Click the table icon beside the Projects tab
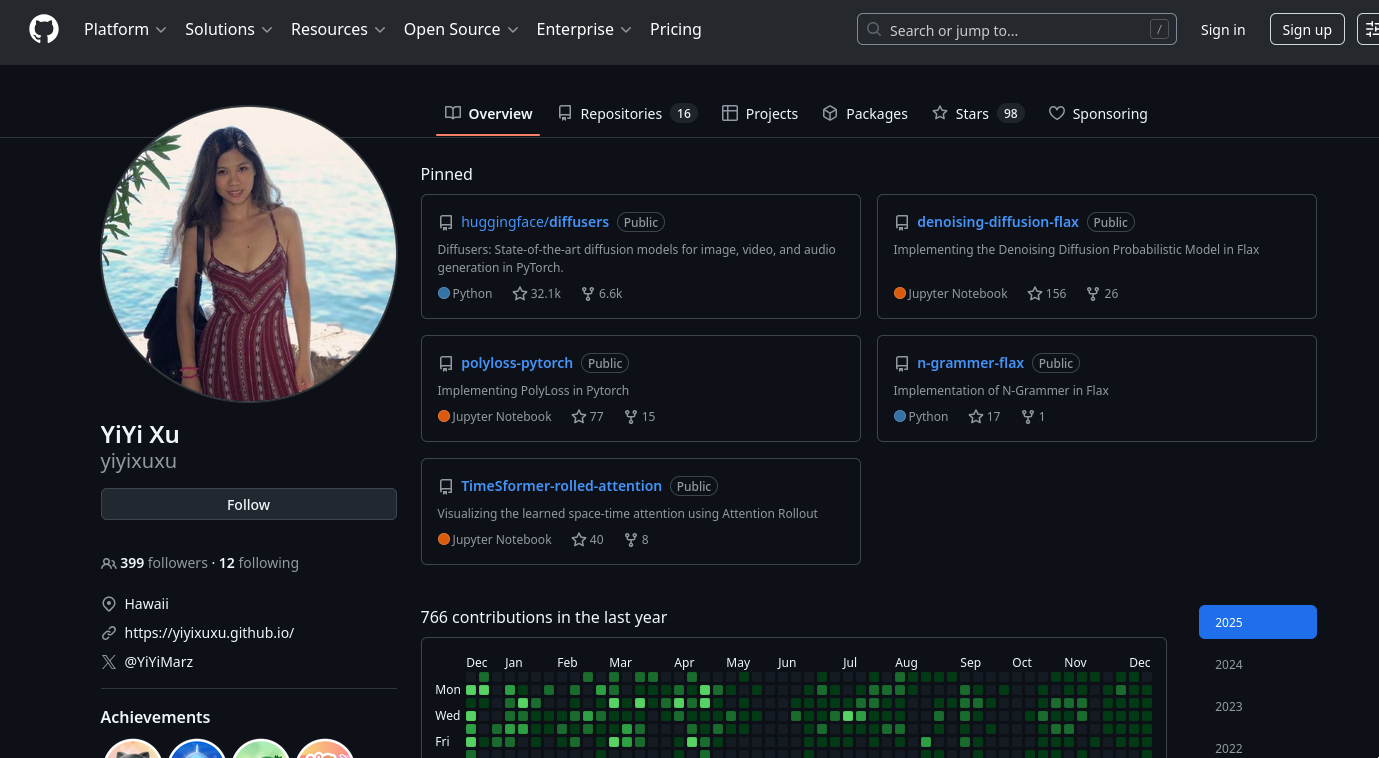This screenshot has width=1379, height=758. coord(730,113)
